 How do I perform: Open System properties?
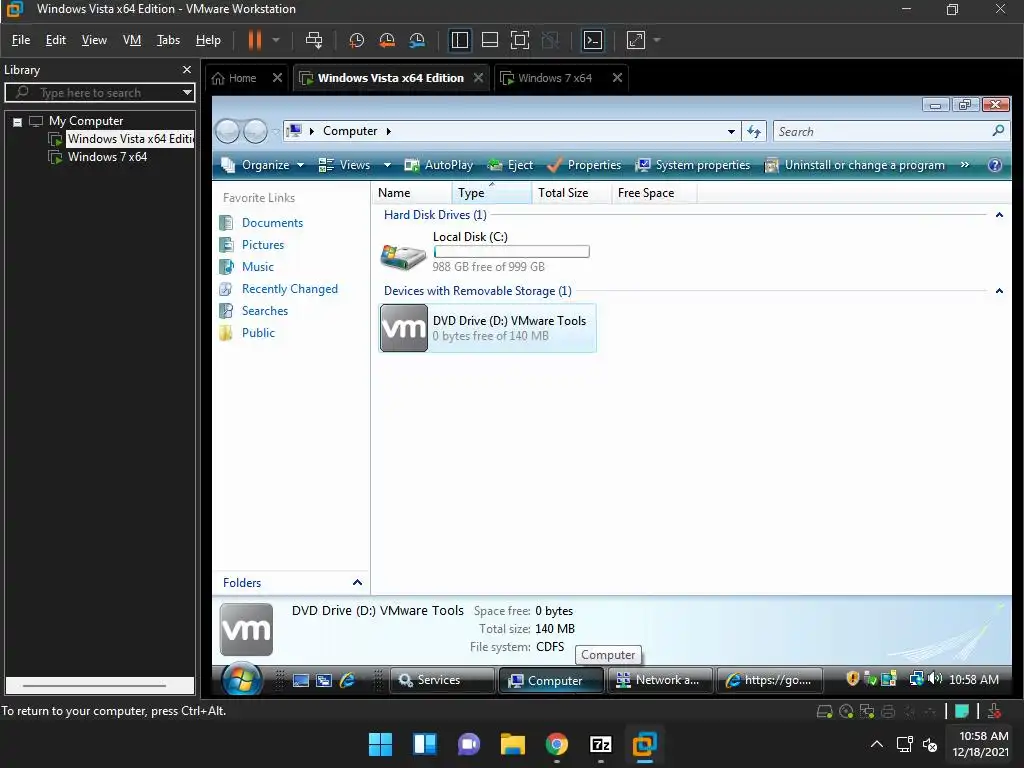pos(693,165)
